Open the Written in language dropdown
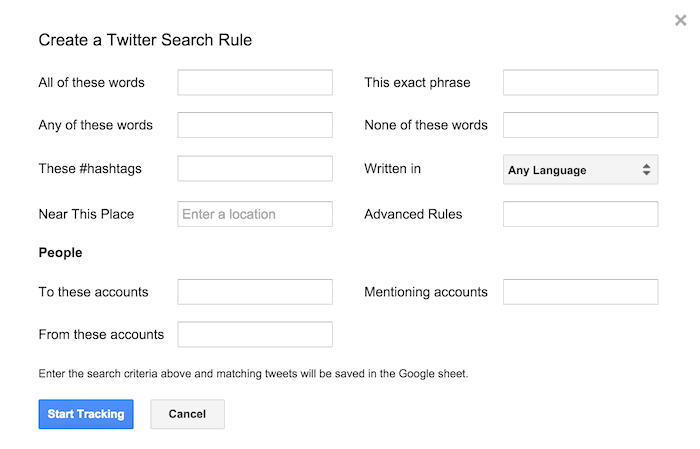The width and height of the screenshot is (700, 449). [x=580, y=170]
